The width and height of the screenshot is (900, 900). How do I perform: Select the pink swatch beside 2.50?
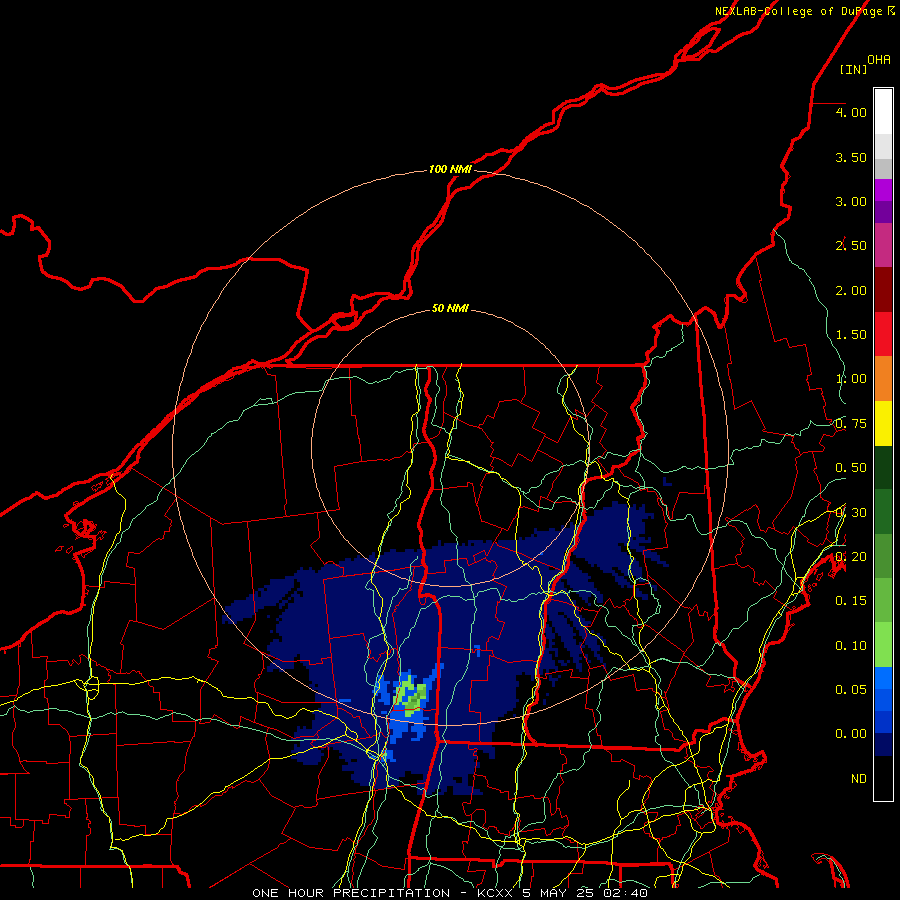pyautogui.click(x=883, y=245)
